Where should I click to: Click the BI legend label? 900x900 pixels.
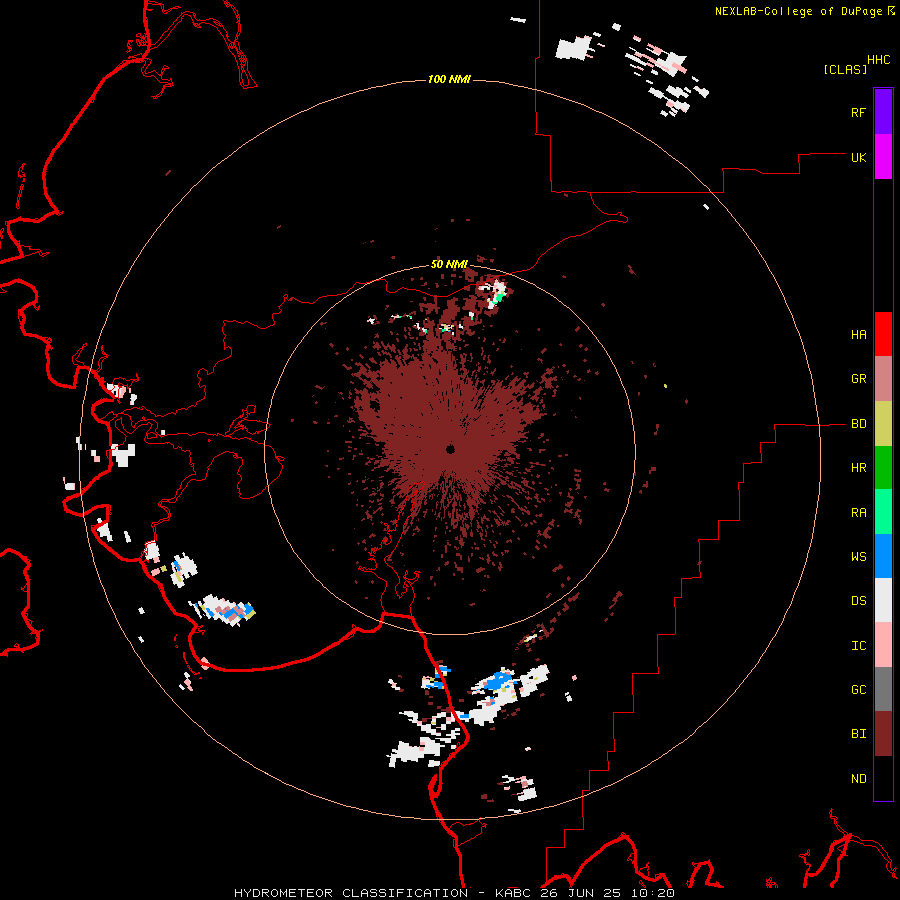pos(858,734)
